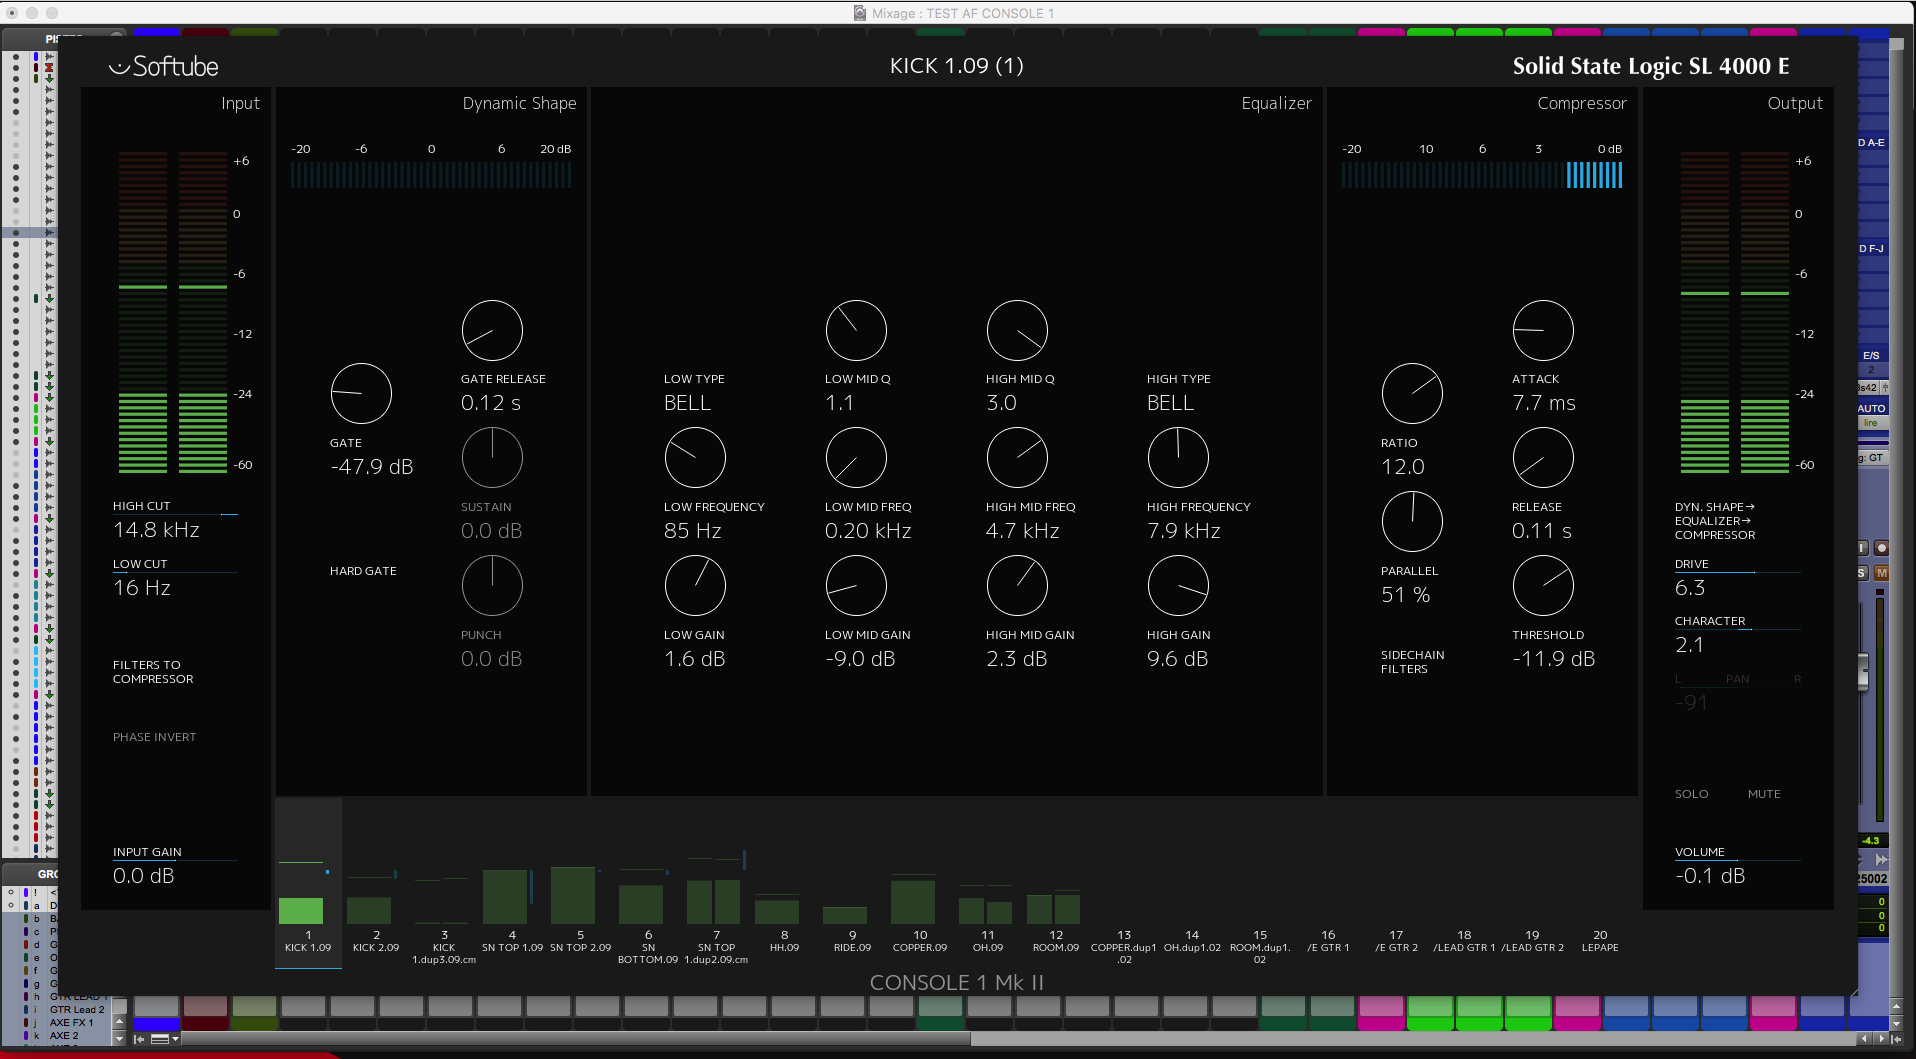Click the Dyn Shape Equalizer Compressor order selector

[x=1716, y=521]
